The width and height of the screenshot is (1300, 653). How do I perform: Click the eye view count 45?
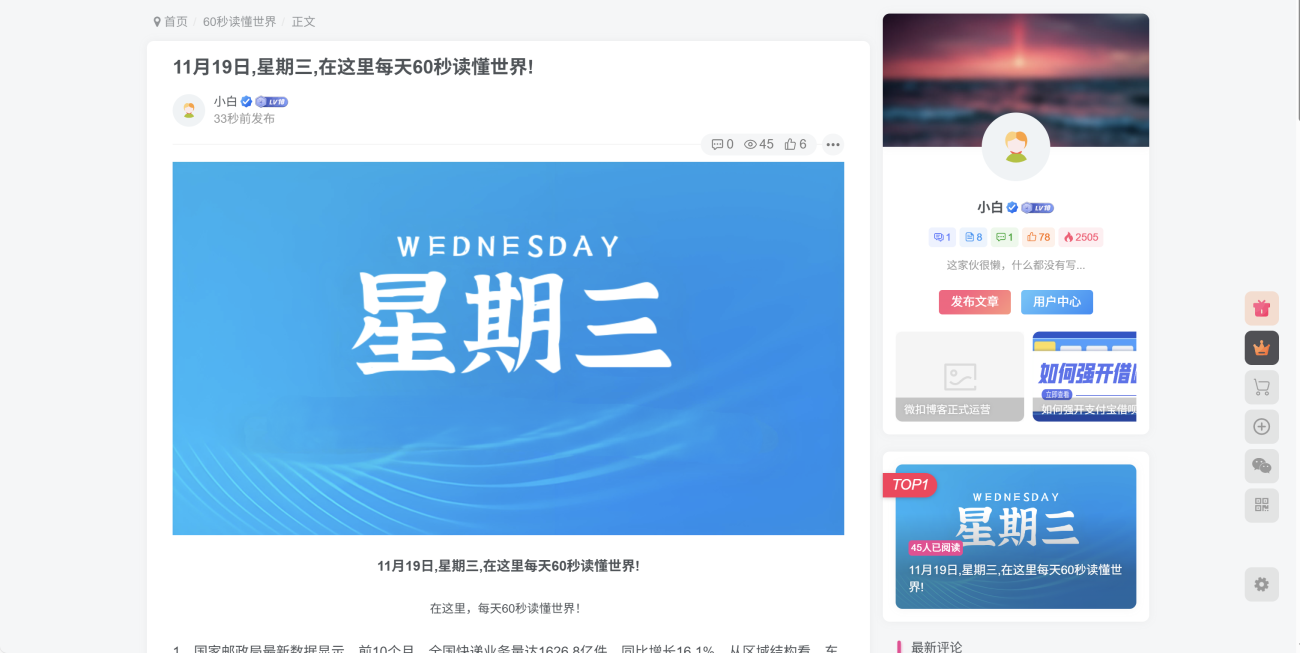click(x=759, y=144)
